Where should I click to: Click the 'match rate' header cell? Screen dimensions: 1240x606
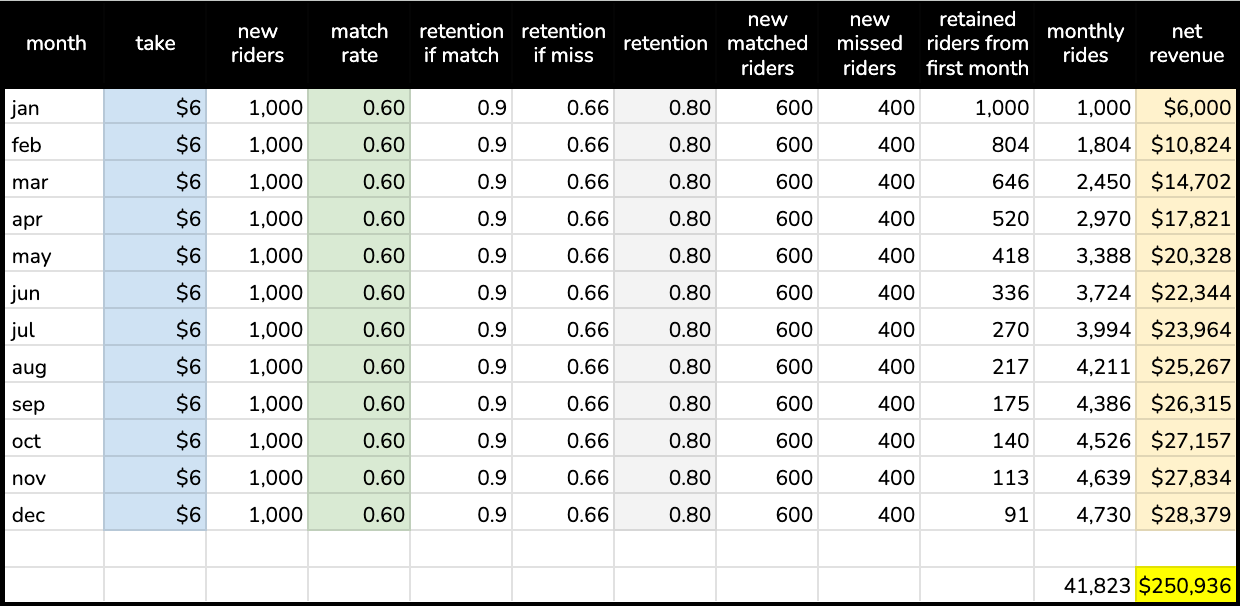359,44
